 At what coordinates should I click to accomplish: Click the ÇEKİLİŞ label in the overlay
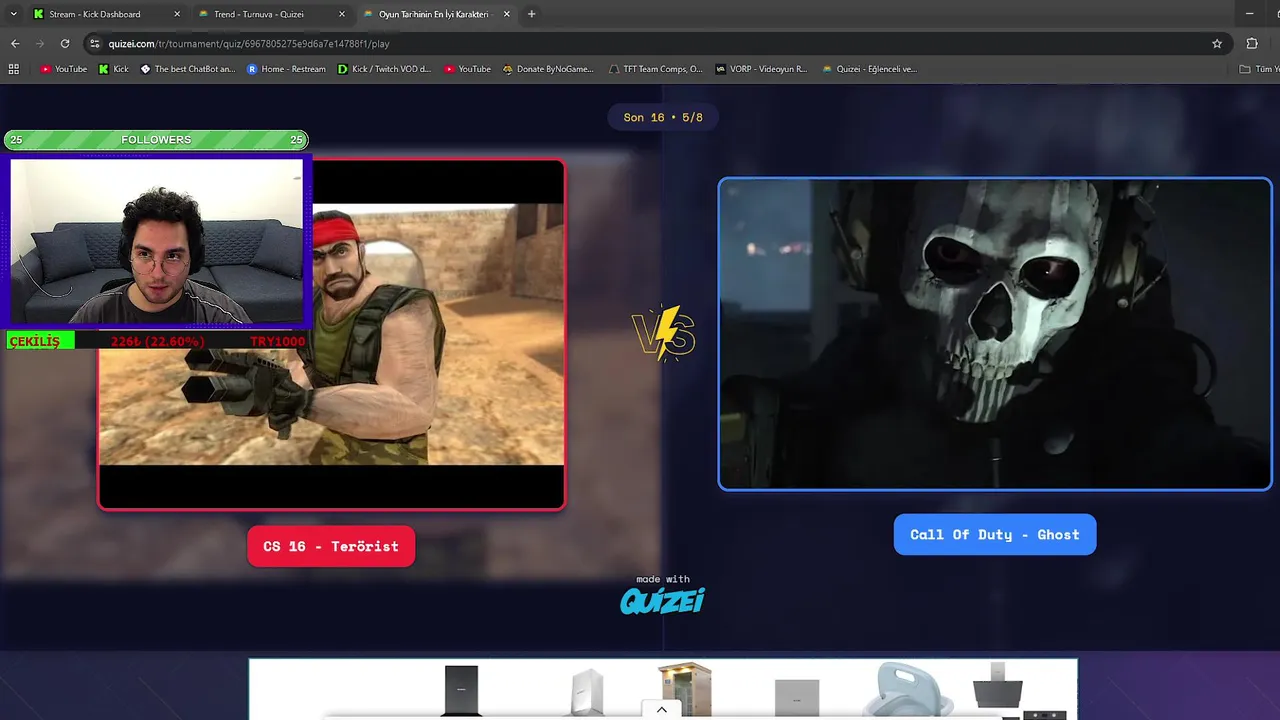pyautogui.click(x=35, y=342)
